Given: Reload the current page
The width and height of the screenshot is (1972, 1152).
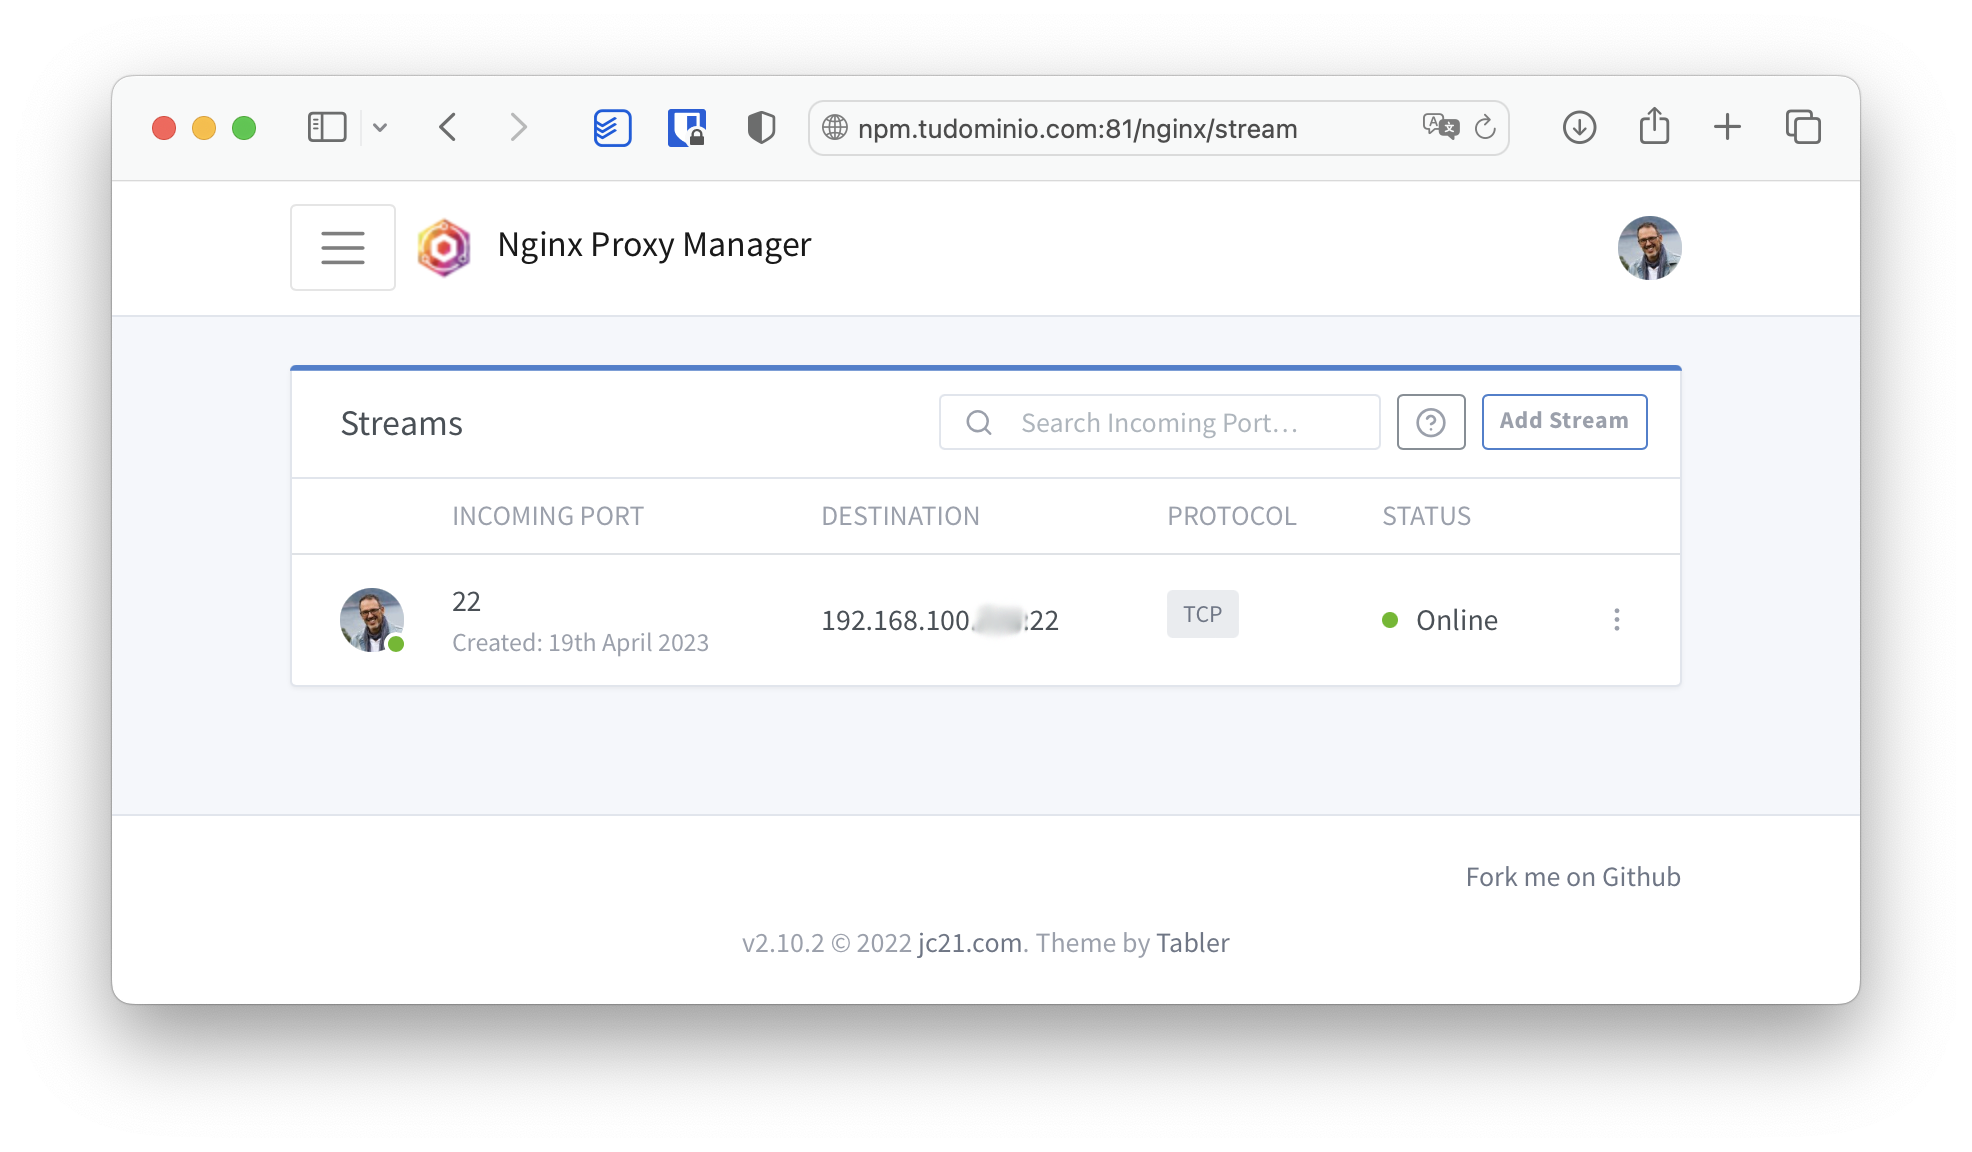Looking at the screenshot, I should [1485, 127].
